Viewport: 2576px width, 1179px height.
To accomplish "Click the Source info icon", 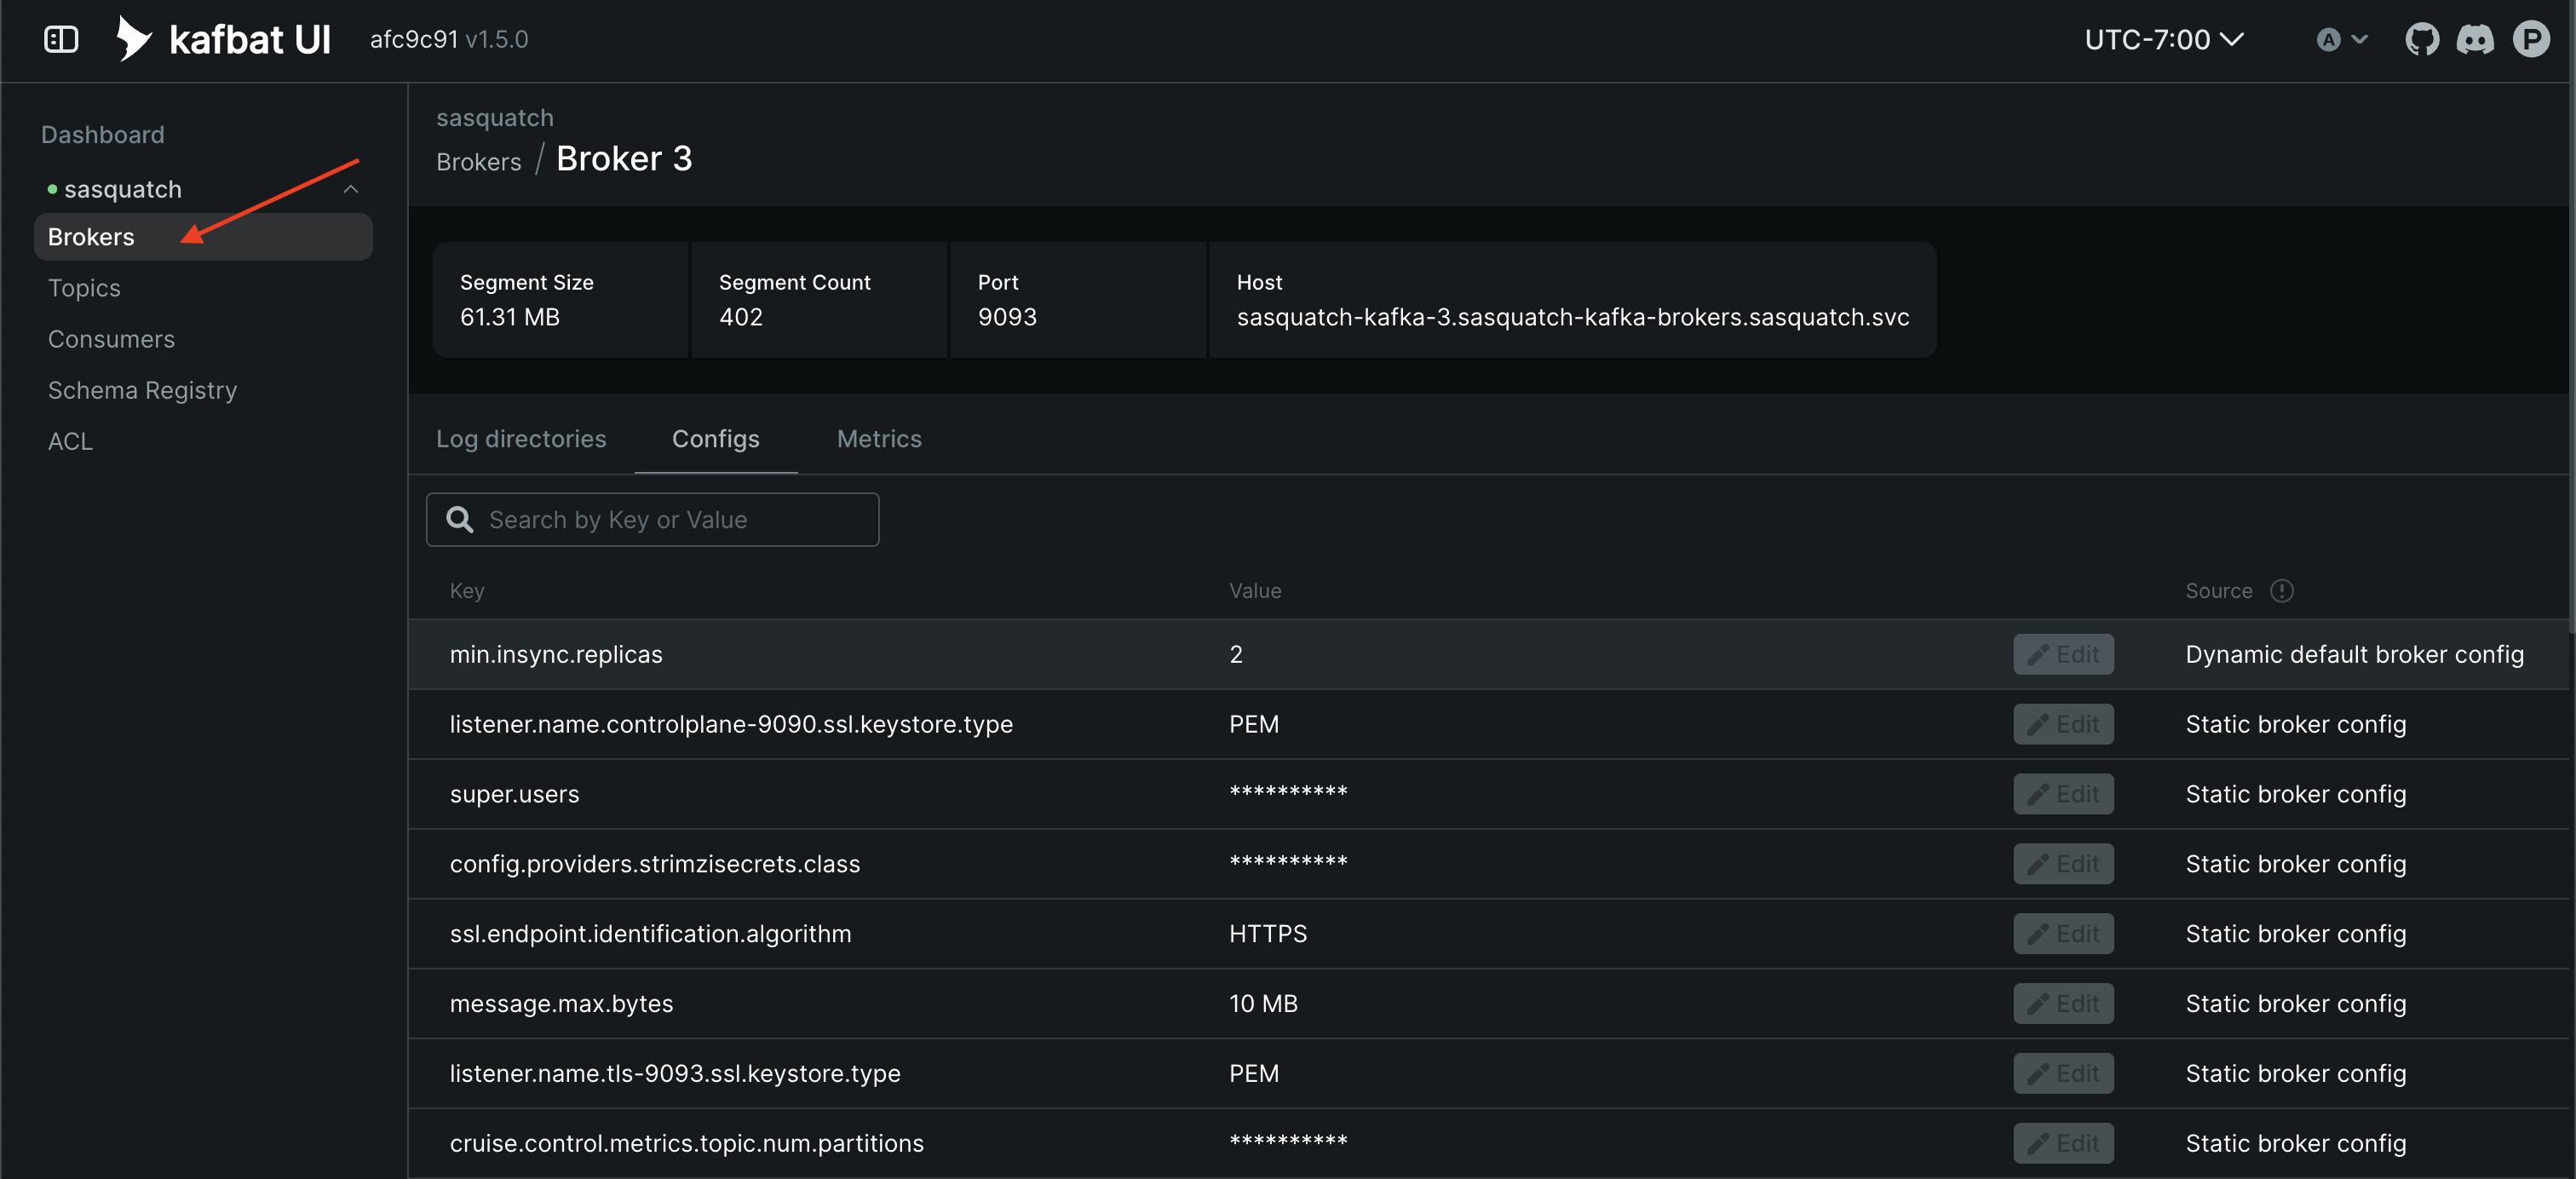I will [2281, 590].
